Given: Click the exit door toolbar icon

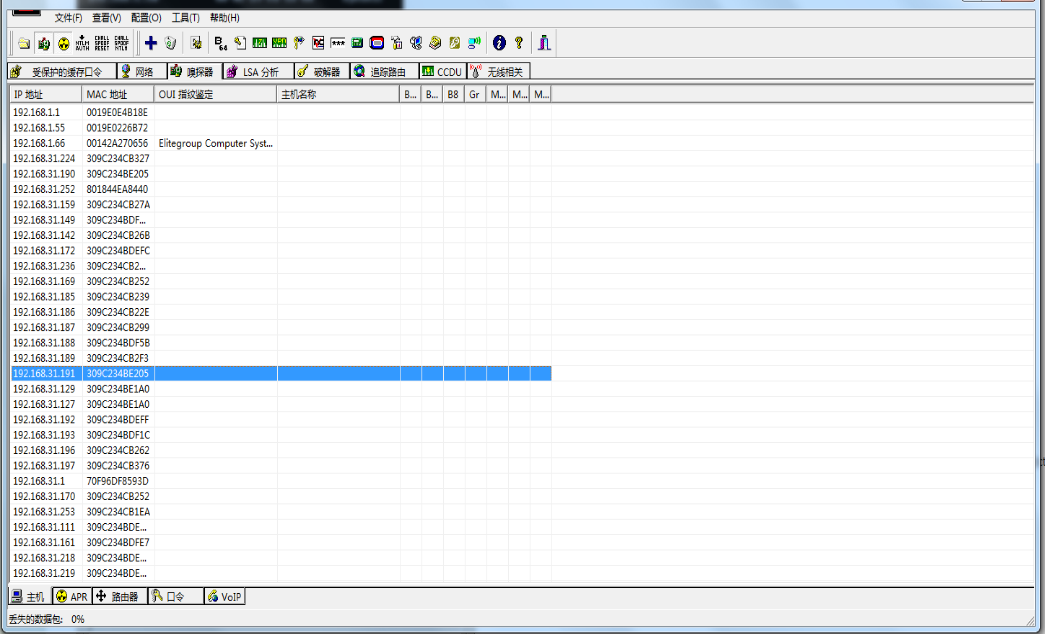Looking at the screenshot, I should pos(544,43).
